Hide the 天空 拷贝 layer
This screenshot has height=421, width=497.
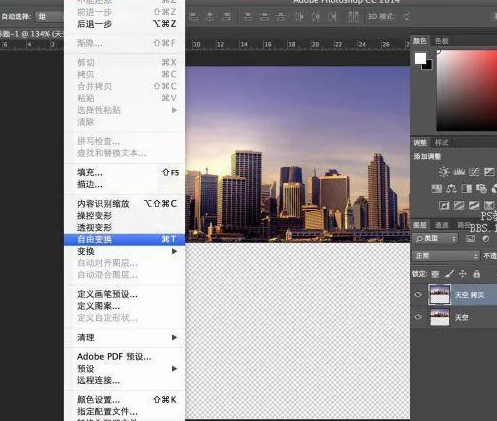point(418,295)
